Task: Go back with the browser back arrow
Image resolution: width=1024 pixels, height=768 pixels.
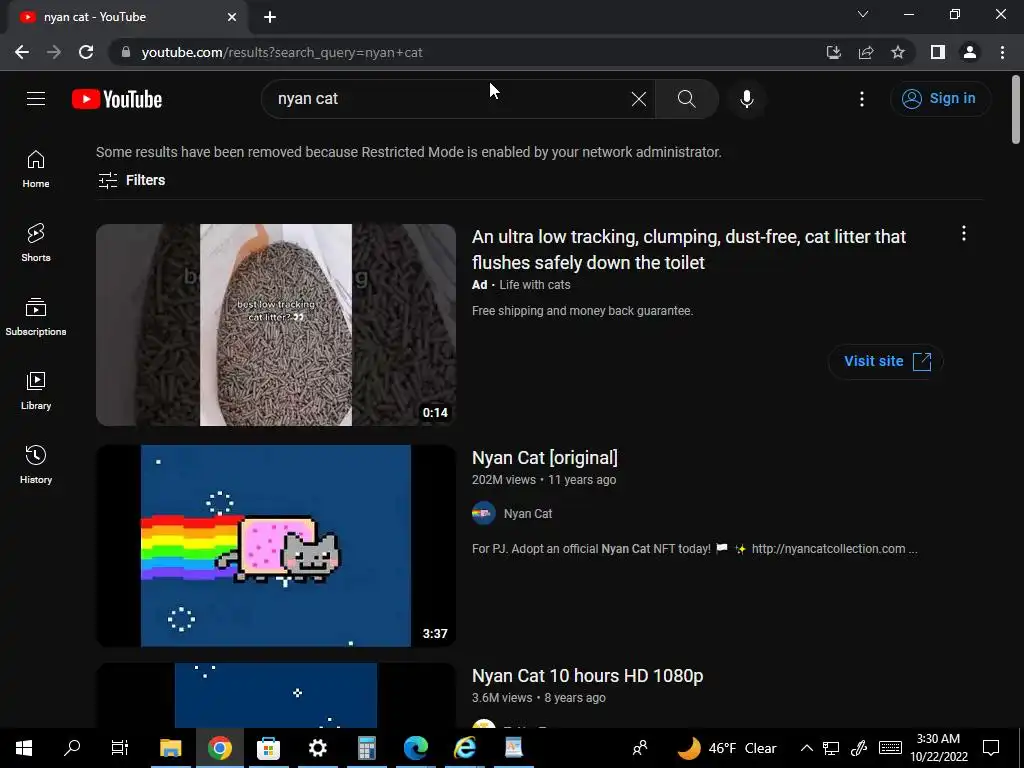Action: pyautogui.click(x=22, y=52)
